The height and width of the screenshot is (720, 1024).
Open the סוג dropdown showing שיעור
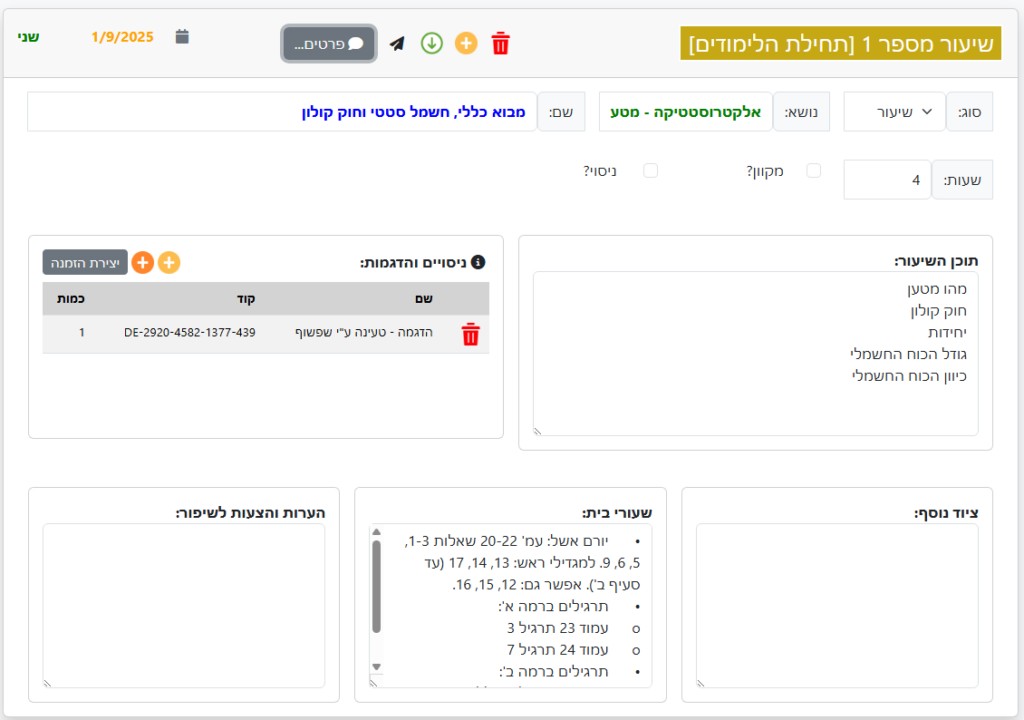coord(894,112)
